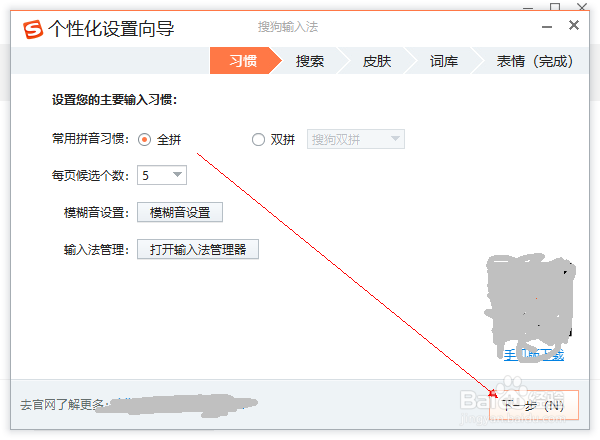Click the Sogou logo icon in title

point(33,29)
